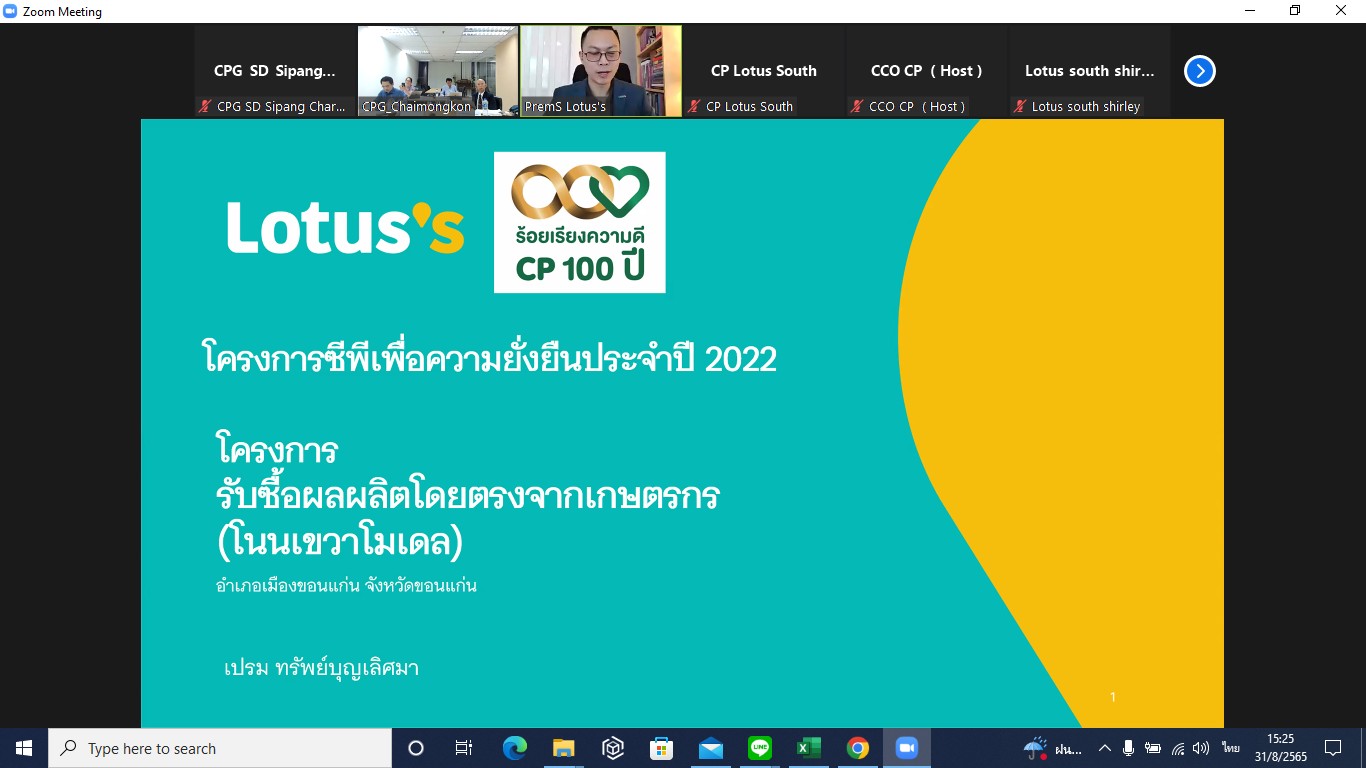The height and width of the screenshot is (768, 1366).
Task: Click the muted mic icon on CP Lotus South
Action: 694,107
